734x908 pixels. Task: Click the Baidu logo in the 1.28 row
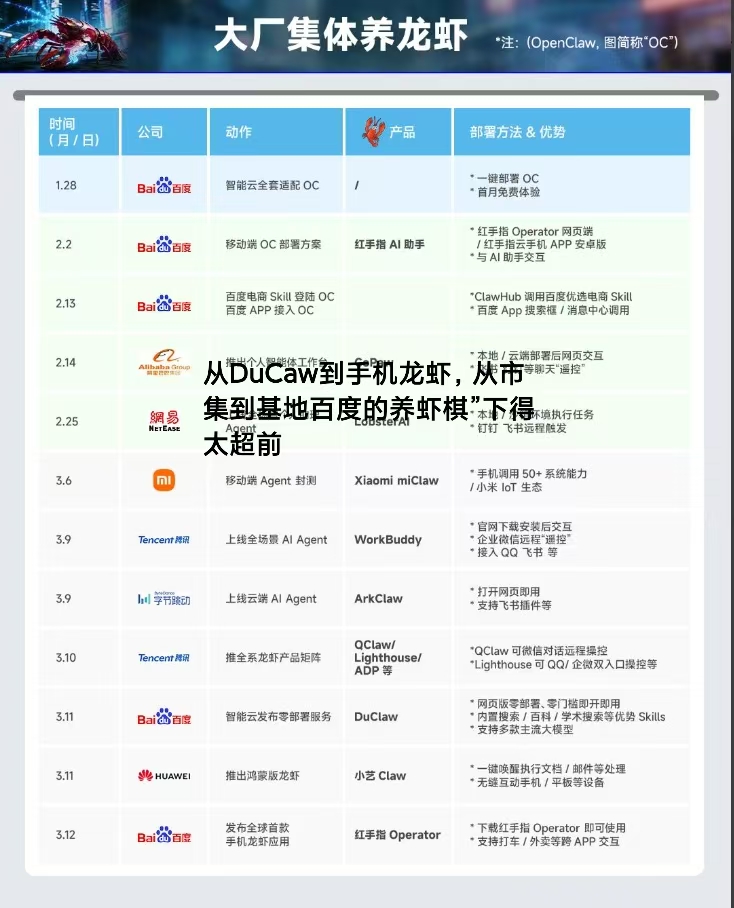pyautogui.click(x=164, y=185)
